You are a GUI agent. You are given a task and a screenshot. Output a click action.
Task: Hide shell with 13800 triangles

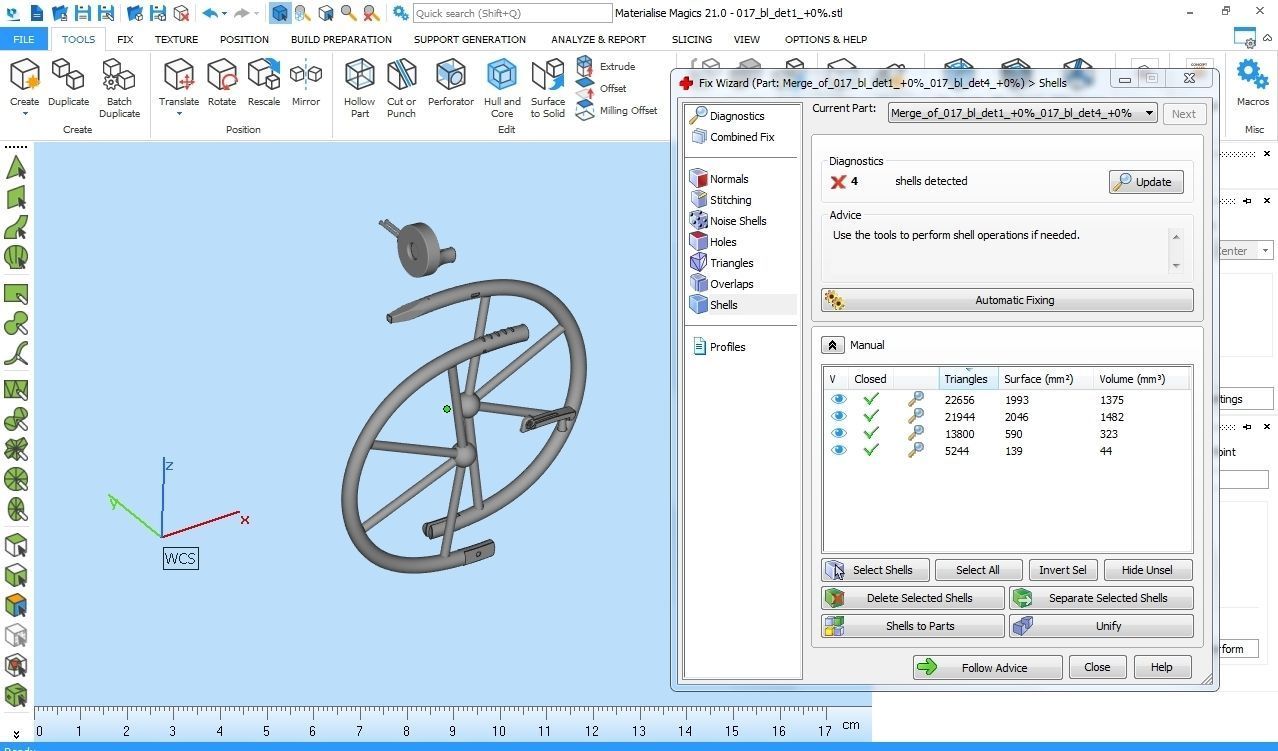[x=838, y=434]
